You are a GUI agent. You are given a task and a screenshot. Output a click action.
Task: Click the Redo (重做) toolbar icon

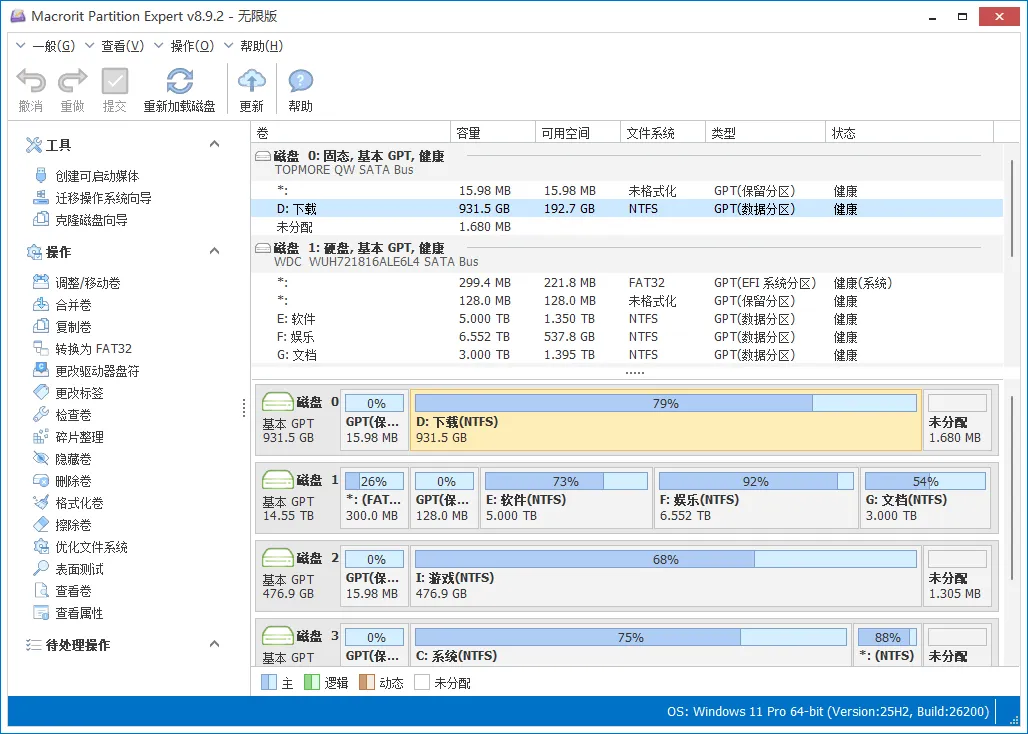click(72, 81)
